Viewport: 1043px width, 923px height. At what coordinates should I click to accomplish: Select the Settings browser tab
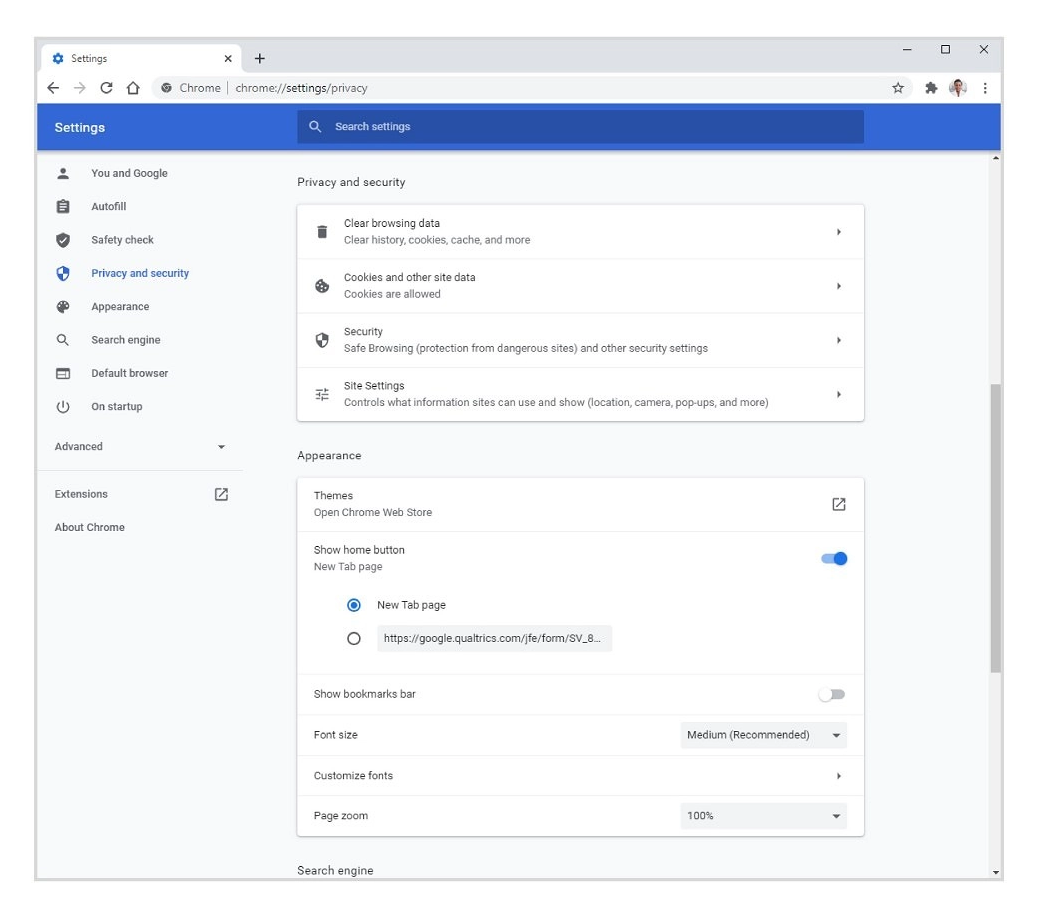[x=141, y=59]
